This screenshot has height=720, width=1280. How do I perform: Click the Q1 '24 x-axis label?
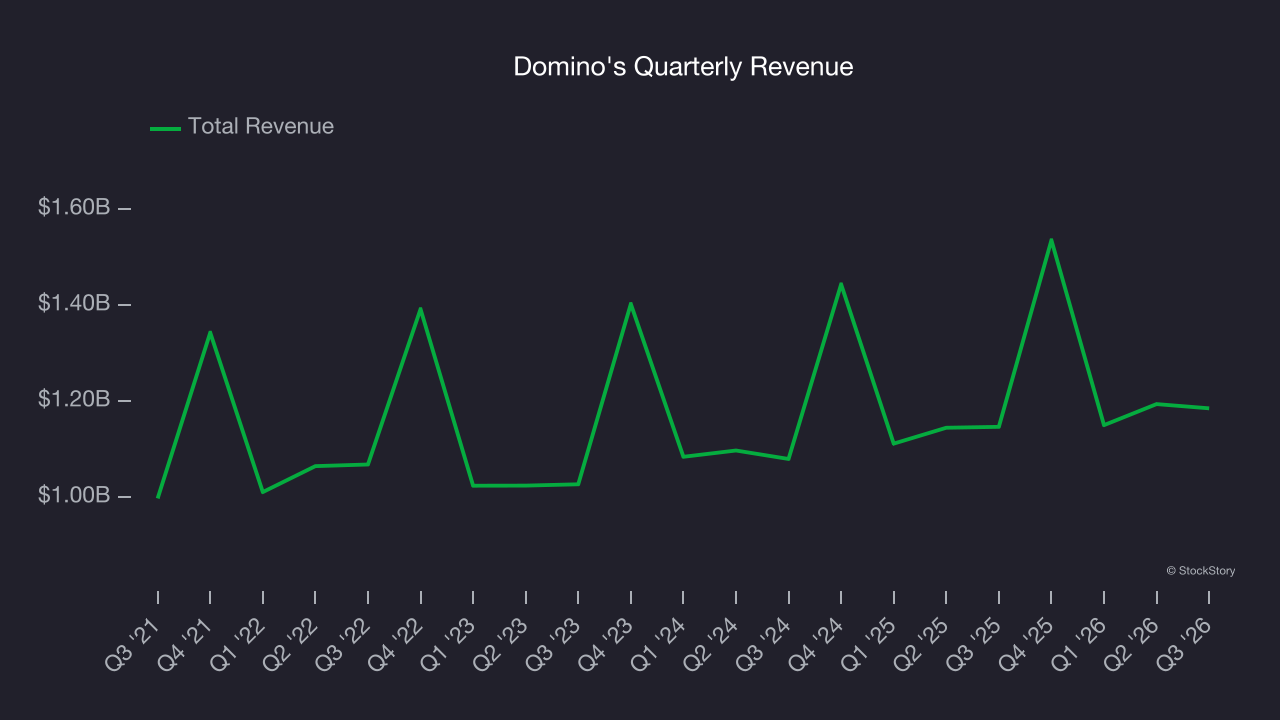click(x=660, y=643)
